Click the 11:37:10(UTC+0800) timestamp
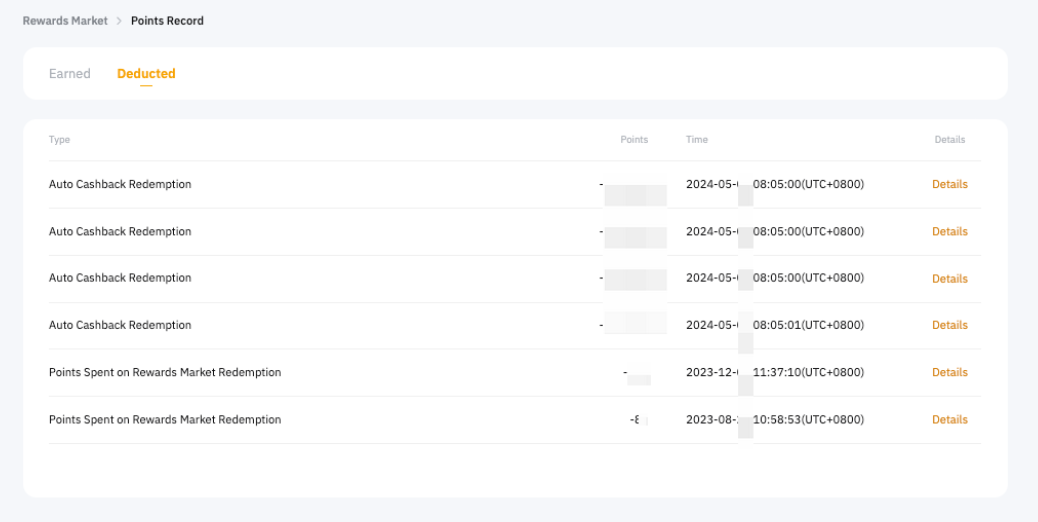 [808, 373]
